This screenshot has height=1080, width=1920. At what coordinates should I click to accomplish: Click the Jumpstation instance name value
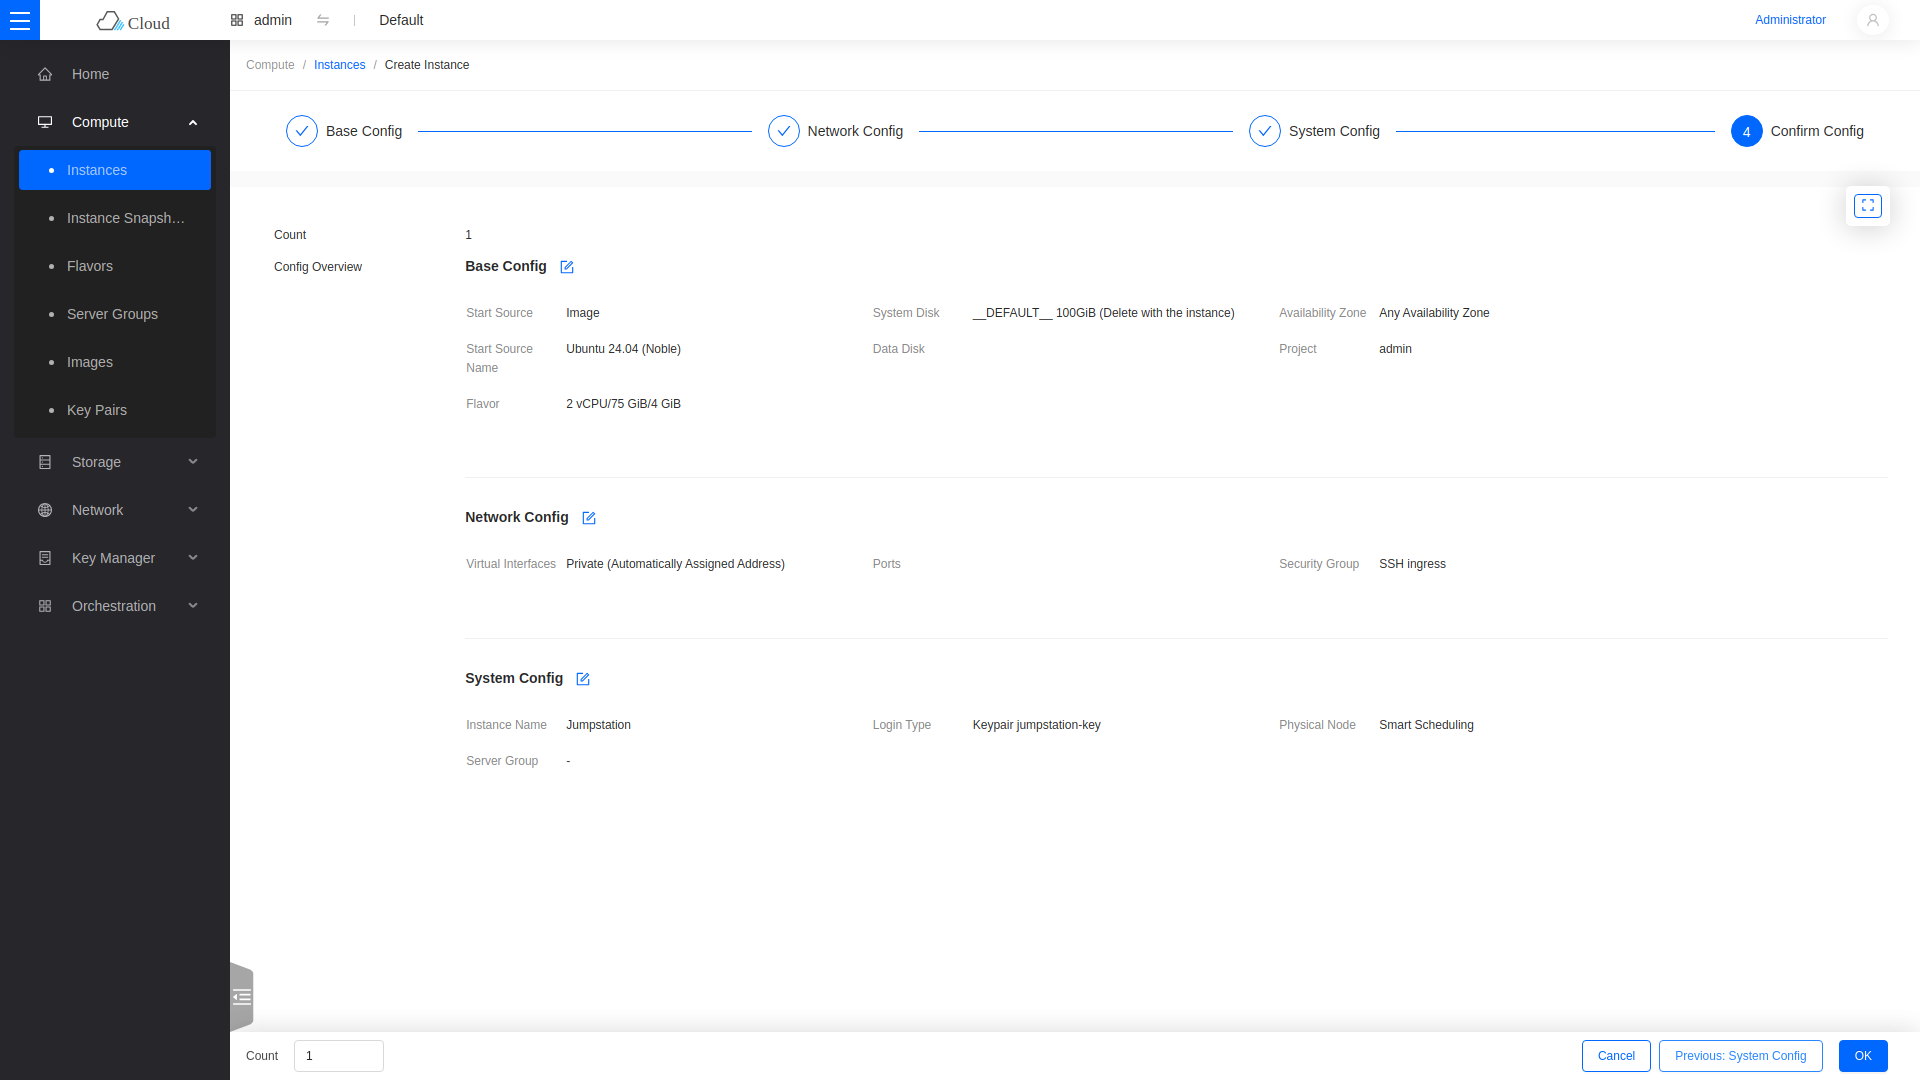click(598, 725)
